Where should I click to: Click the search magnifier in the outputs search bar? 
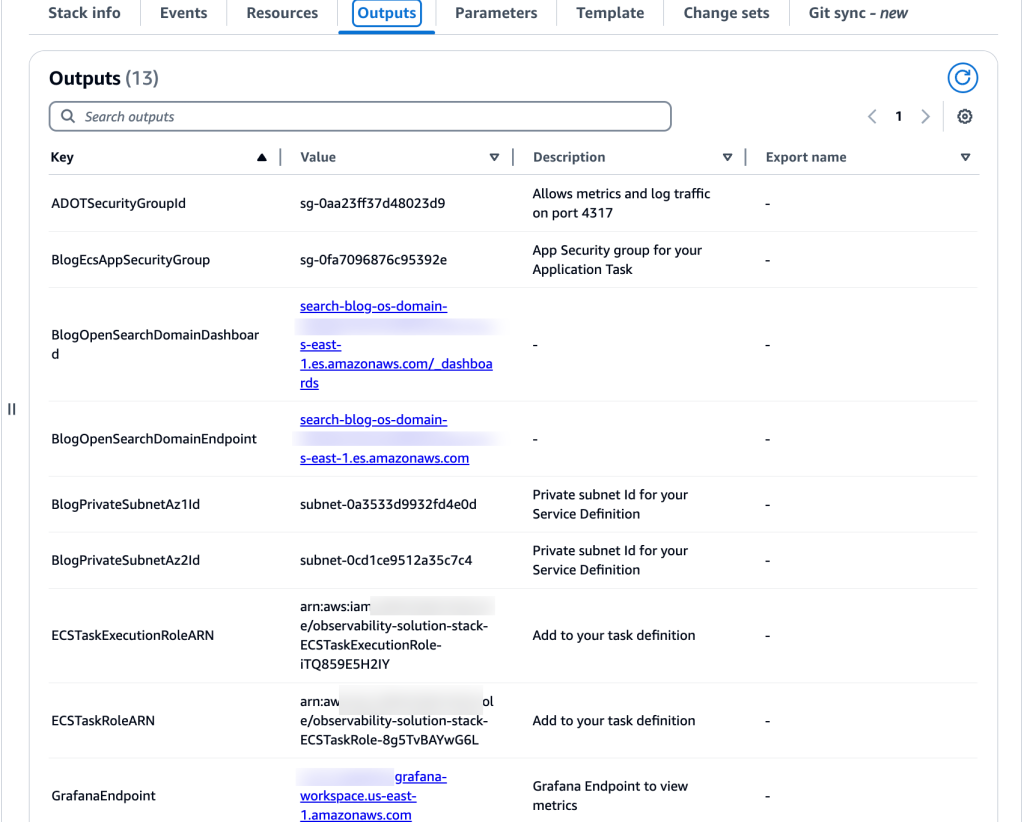tap(67, 116)
